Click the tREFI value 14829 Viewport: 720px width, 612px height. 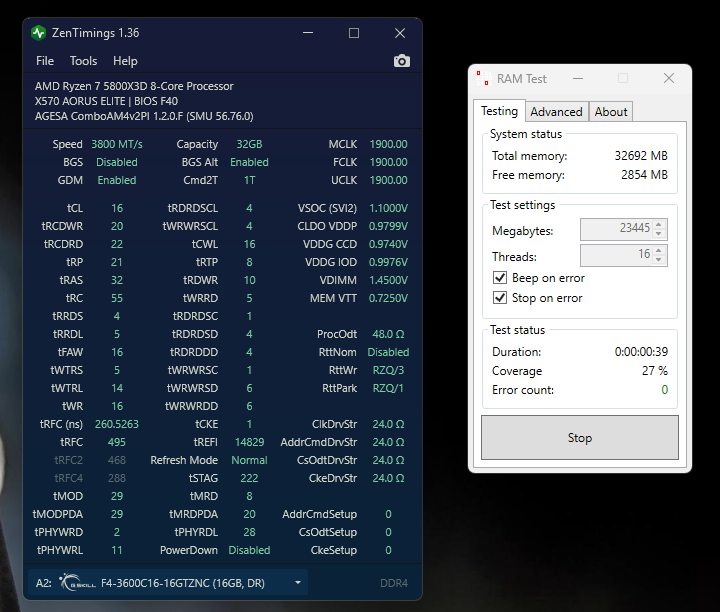click(x=249, y=442)
